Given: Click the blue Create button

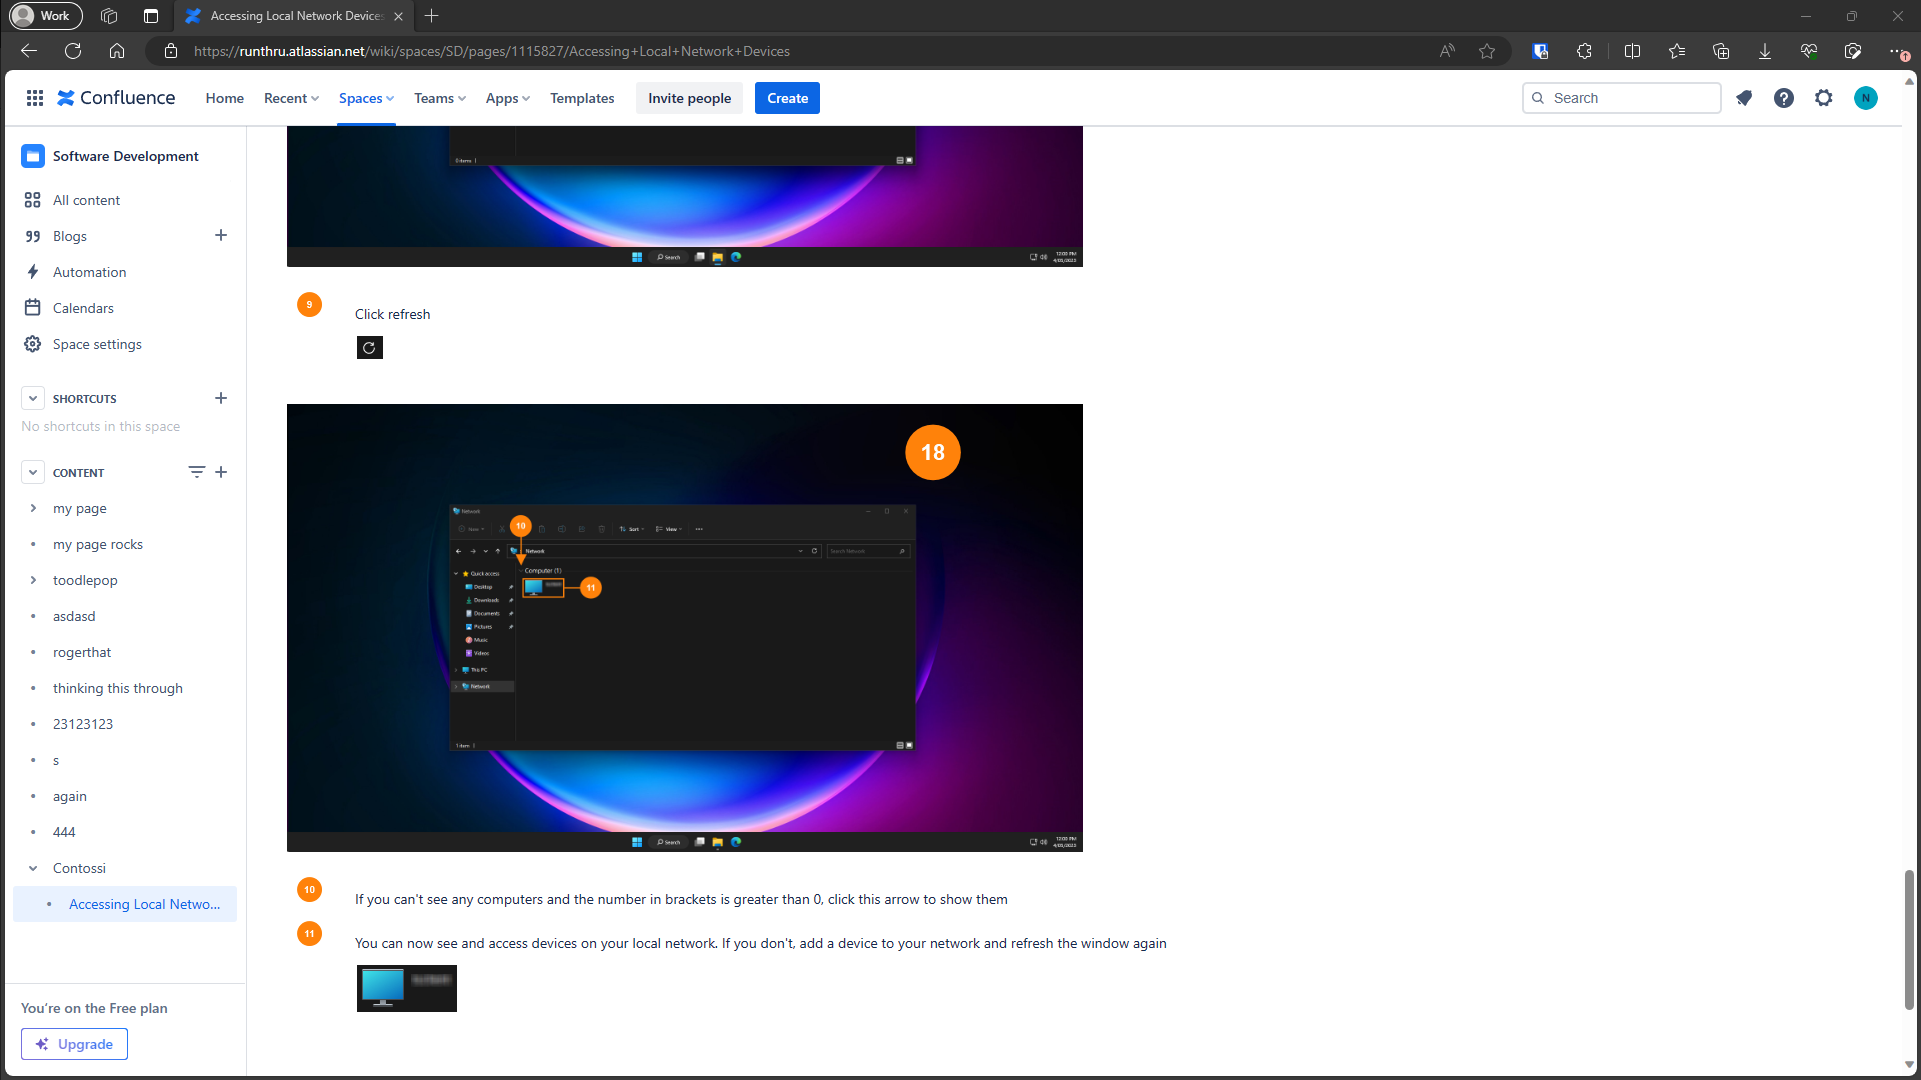Looking at the screenshot, I should click(787, 98).
